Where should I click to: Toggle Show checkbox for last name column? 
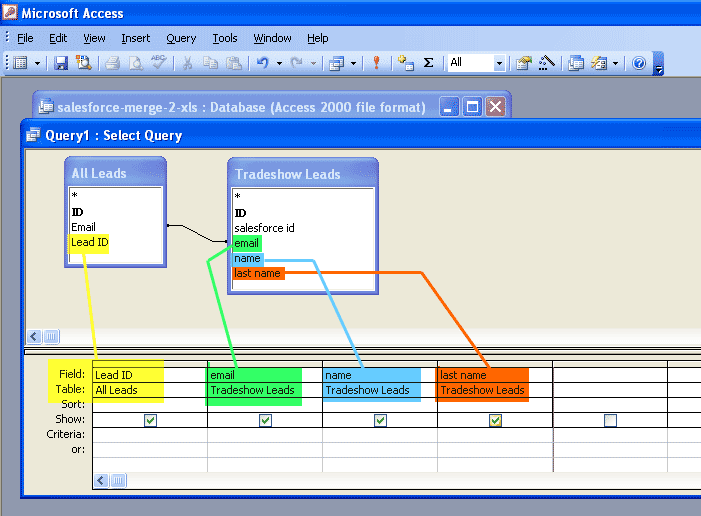coord(495,420)
